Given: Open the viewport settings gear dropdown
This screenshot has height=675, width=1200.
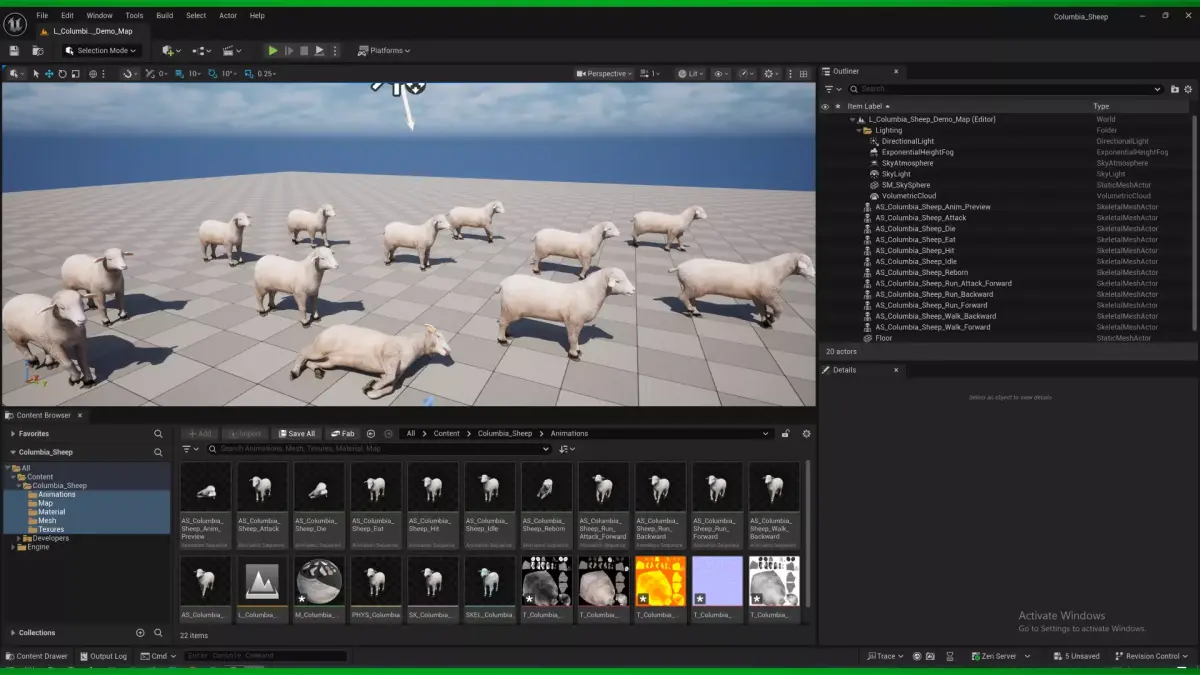Looking at the screenshot, I should (771, 74).
